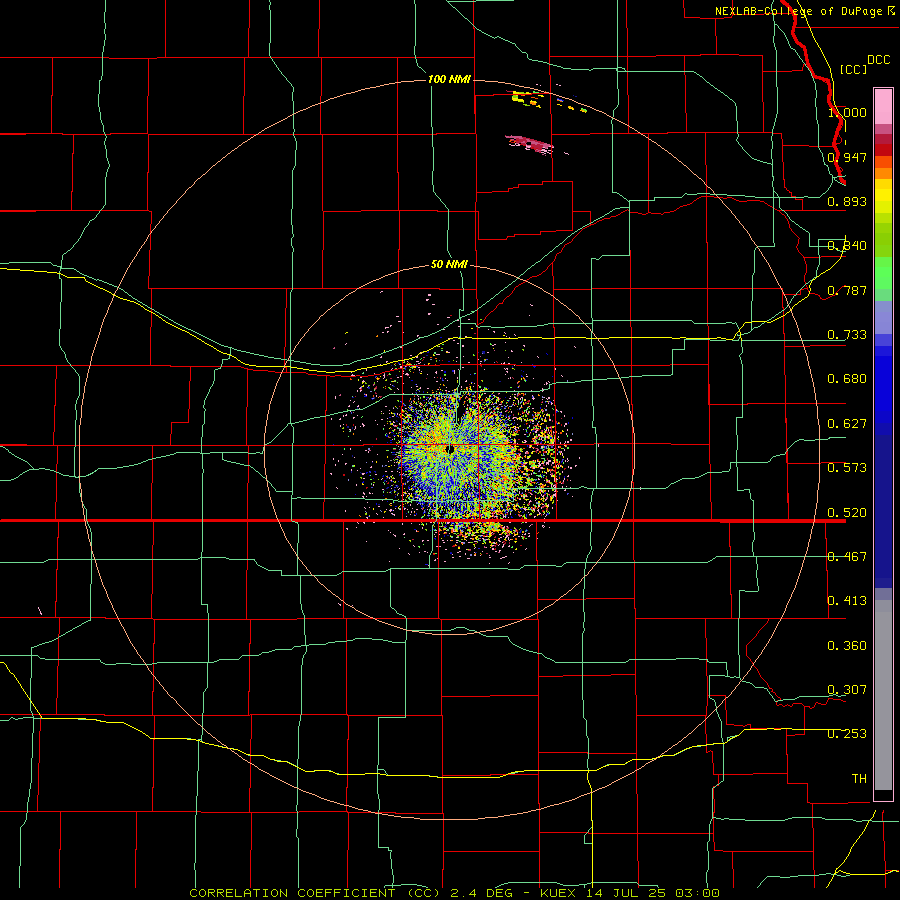The height and width of the screenshot is (900, 900).
Task: Click the 0.733 value on the legend
Action: tap(847, 335)
